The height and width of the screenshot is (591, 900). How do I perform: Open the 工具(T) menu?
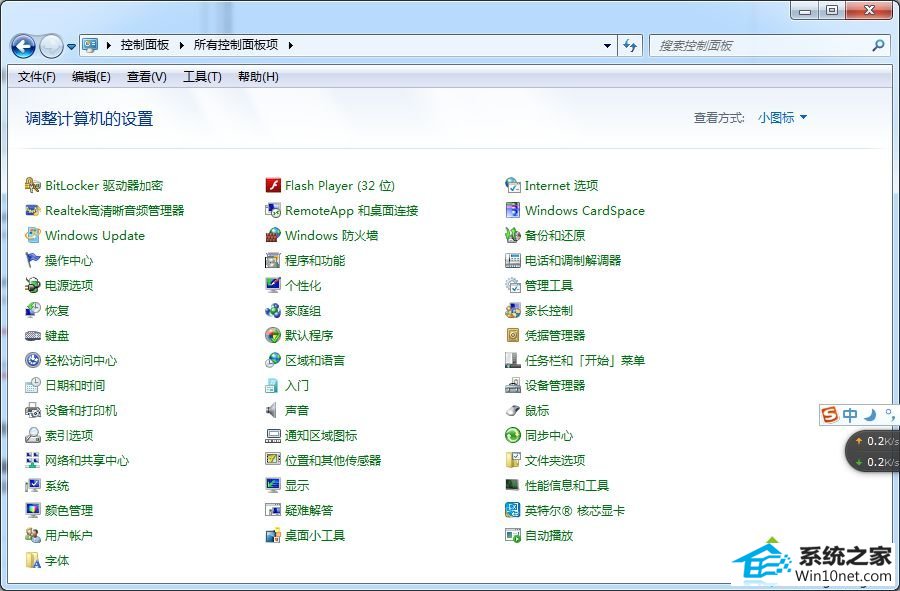[x=202, y=77]
